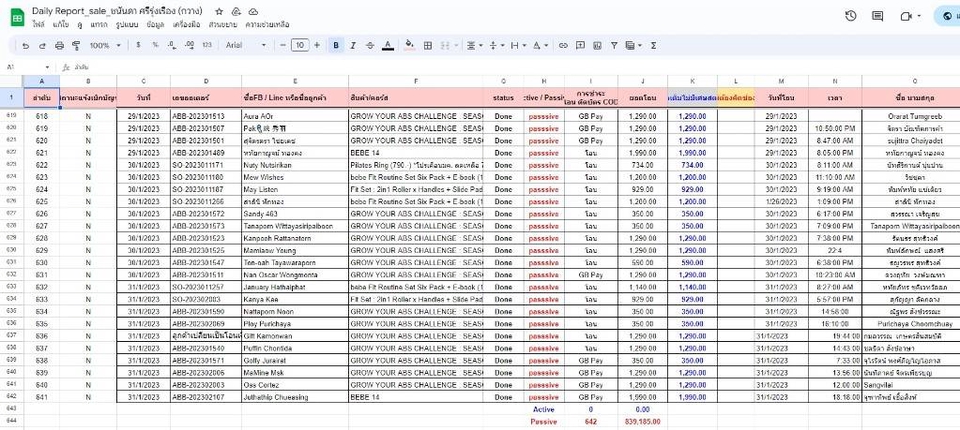Select column F header
960x430 pixels.
click(416, 81)
